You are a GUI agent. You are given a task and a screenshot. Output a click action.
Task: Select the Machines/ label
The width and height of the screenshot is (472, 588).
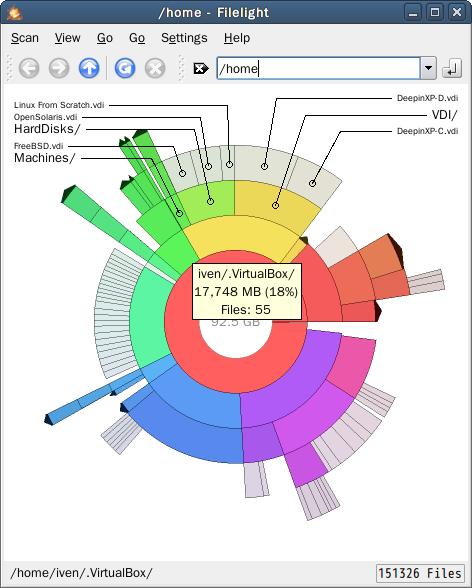(45, 158)
